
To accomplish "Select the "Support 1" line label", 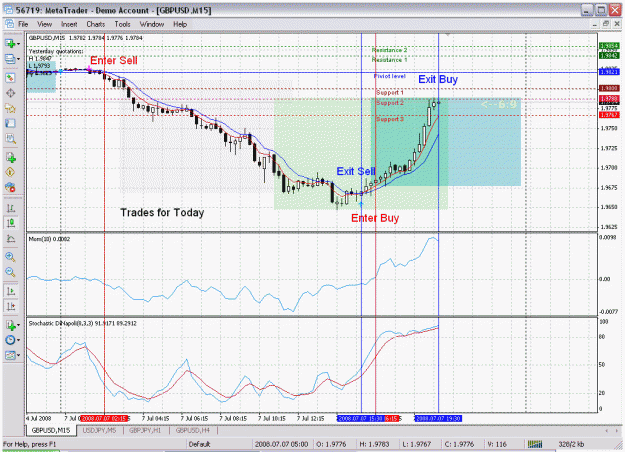I will [389, 92].
